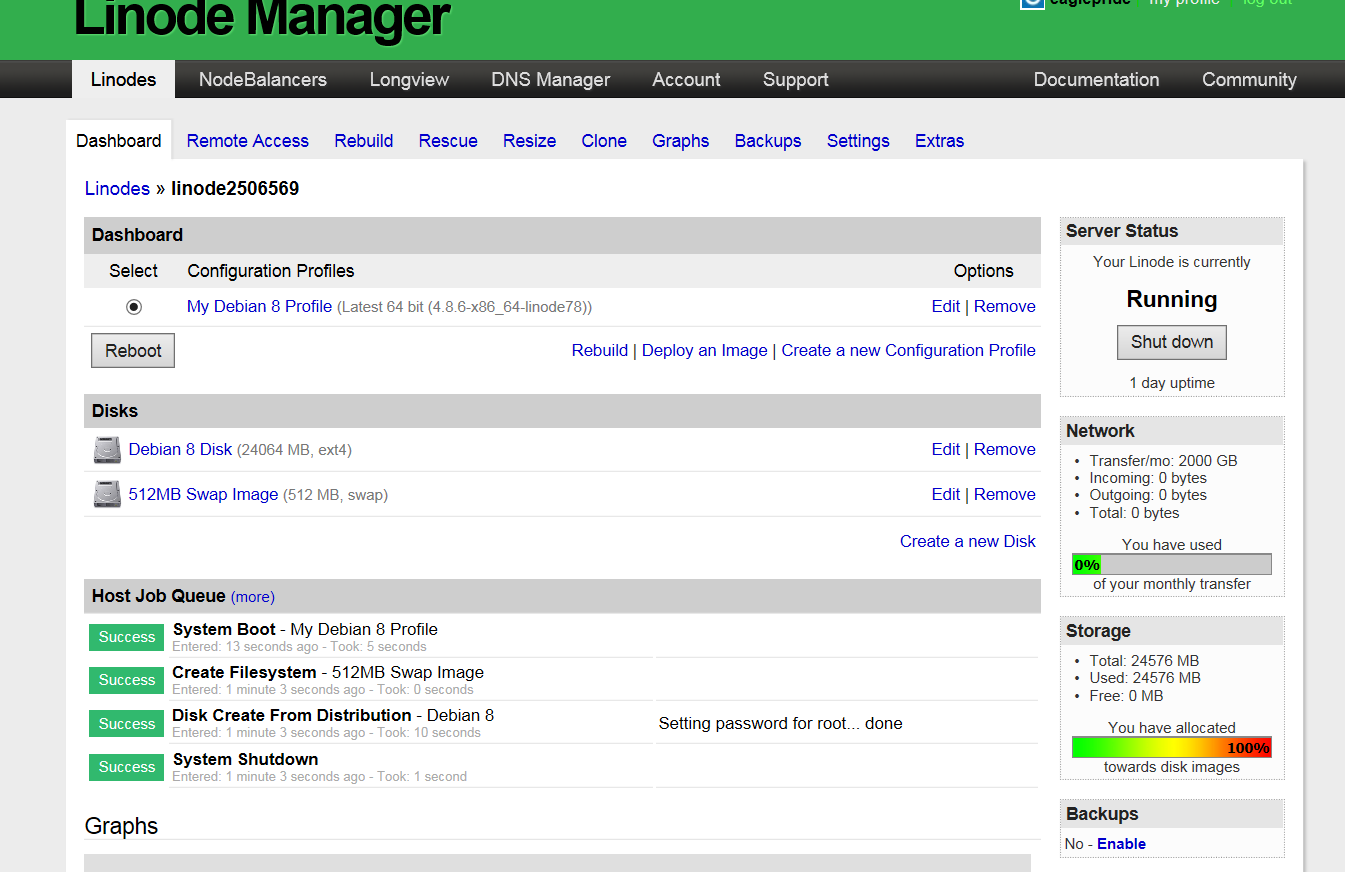
Task: Open the Support tab
Action: coord(795,79)
